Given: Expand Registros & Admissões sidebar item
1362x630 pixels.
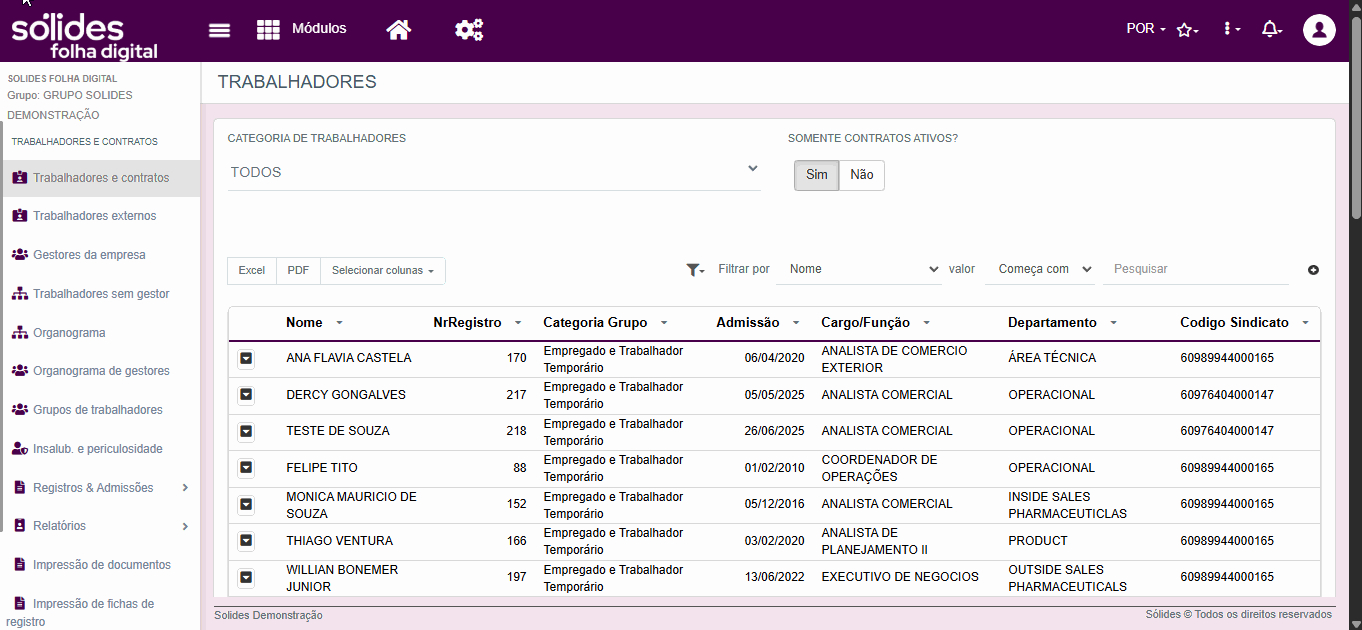Looking at the screenshot, I should coord(100,488).
